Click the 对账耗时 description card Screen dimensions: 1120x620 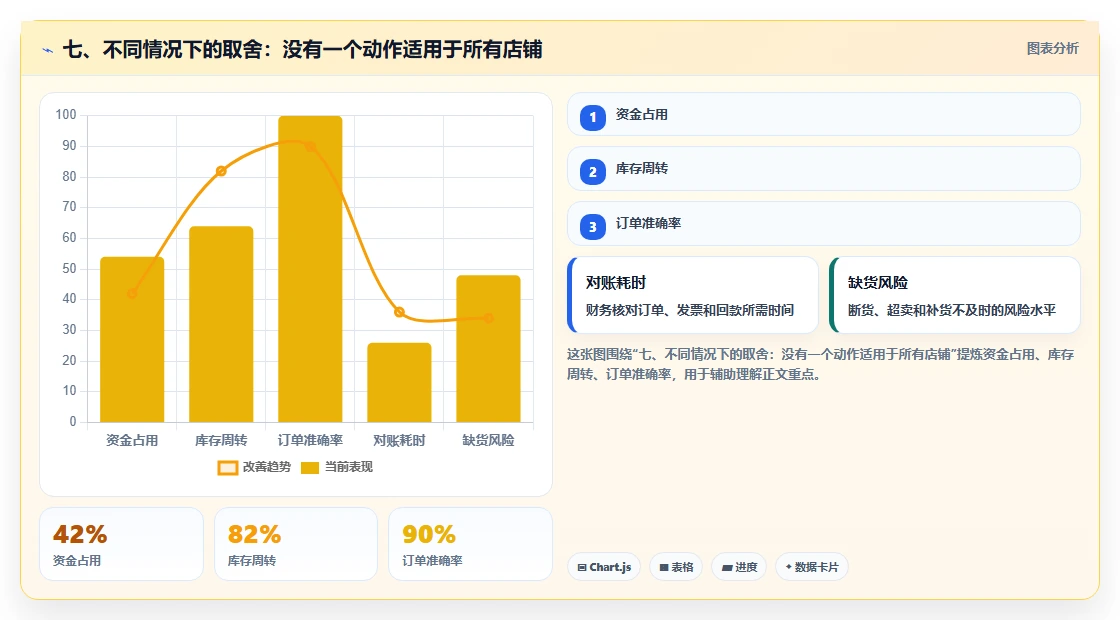tap(693, 295)
